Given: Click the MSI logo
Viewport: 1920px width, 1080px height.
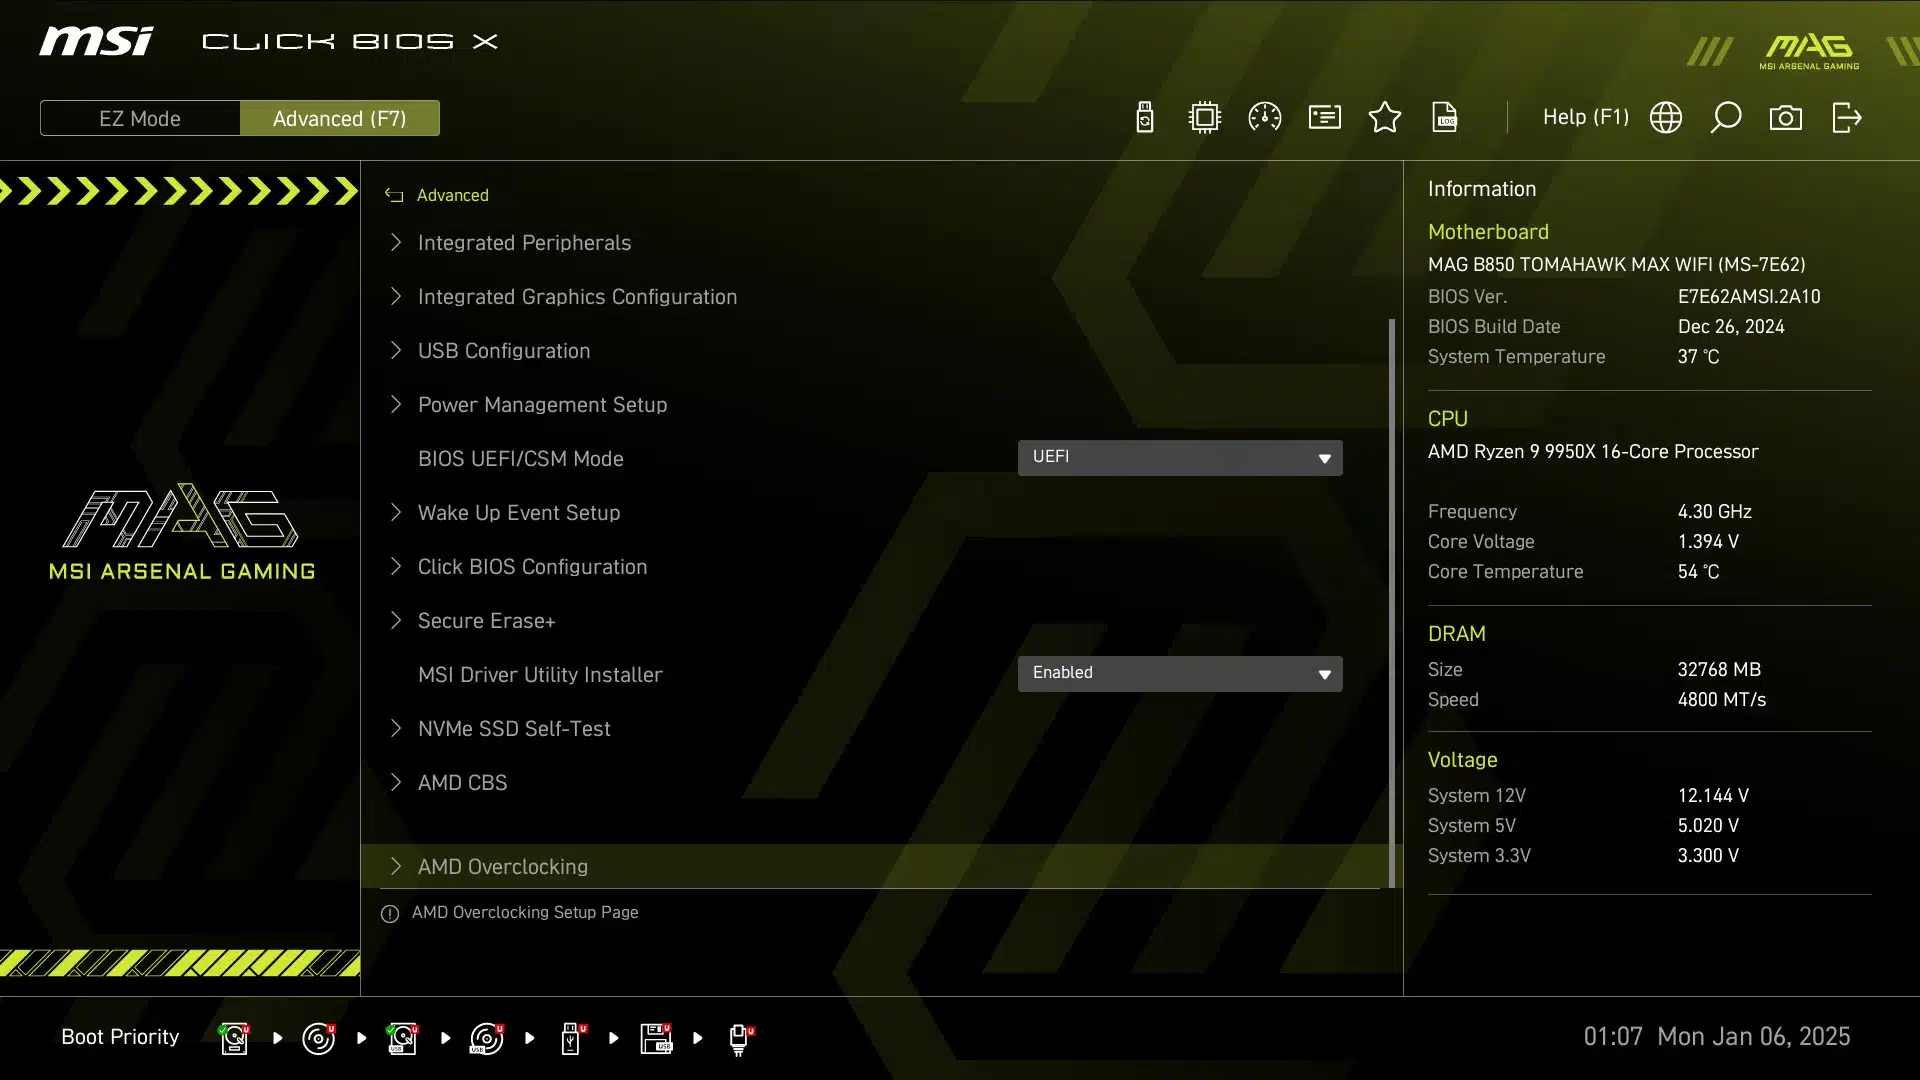Looking at the screenshot, I should pyautogui.click(x=96, y=41).
